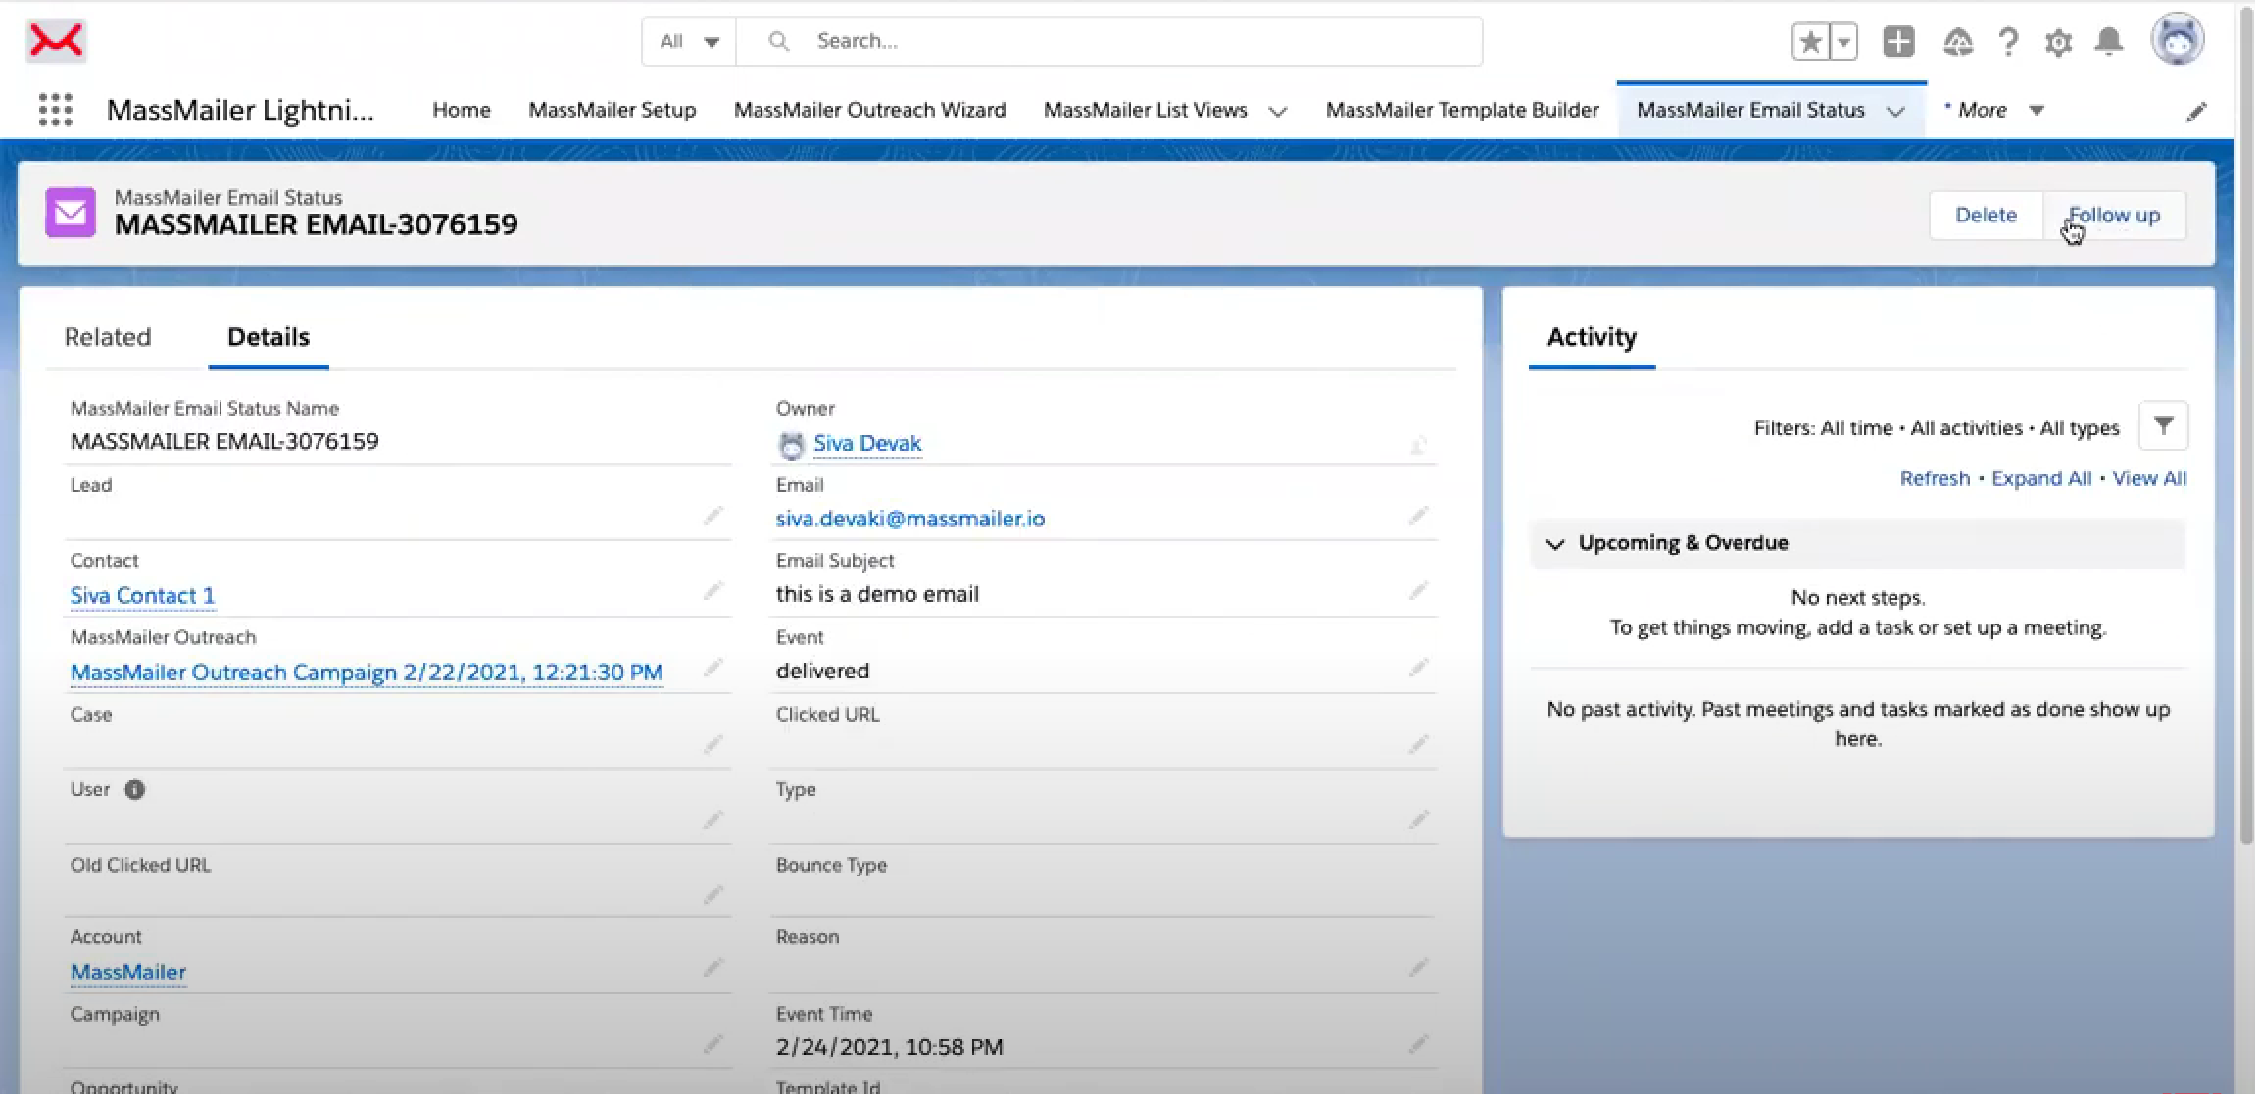The height and width of the screenshot is (1094, 2255).
Task: Click the Global Actions plus icon
Action: point(1898,42)
